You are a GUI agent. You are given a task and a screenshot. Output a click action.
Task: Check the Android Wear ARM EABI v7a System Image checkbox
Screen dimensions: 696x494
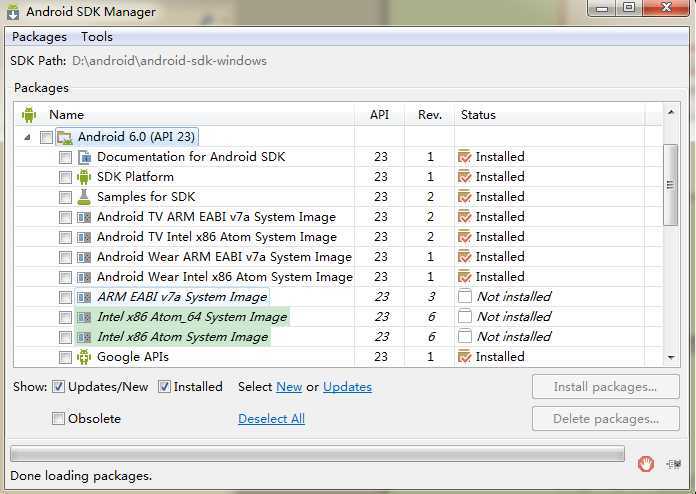click(65, 257)
